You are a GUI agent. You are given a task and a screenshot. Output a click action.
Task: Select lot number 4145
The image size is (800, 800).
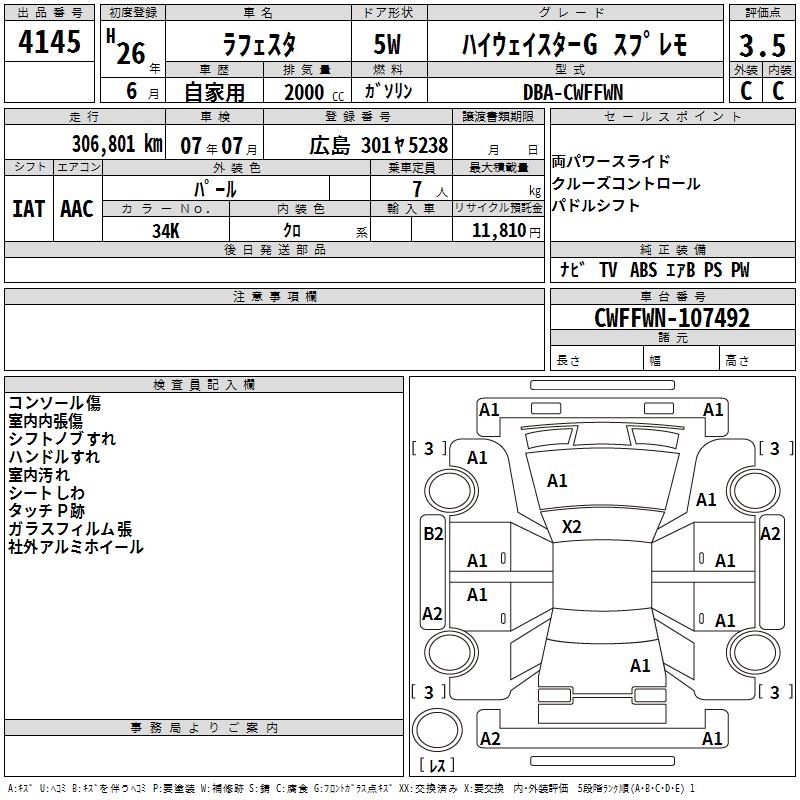pyautogui.click(x=49, y=41)
